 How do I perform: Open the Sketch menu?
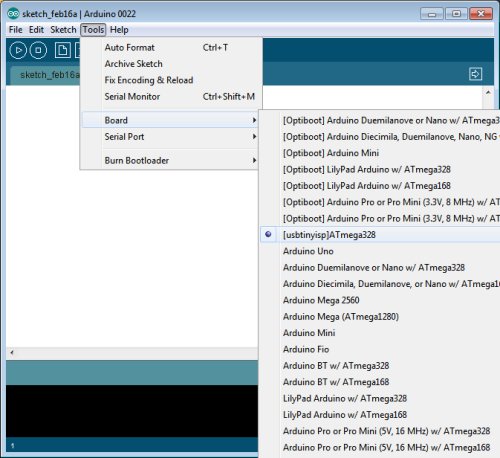coord(63,30)
